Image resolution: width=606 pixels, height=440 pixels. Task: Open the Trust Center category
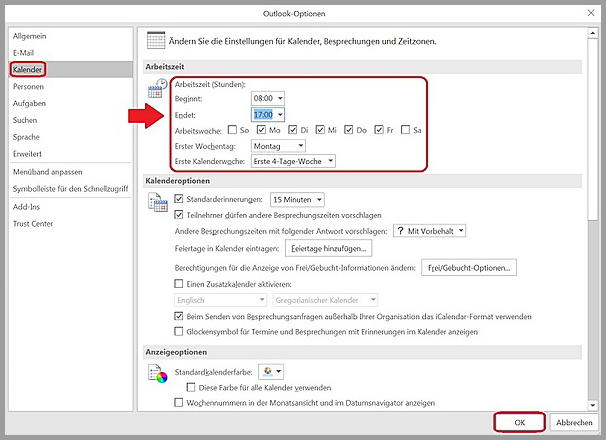(34, 222)
